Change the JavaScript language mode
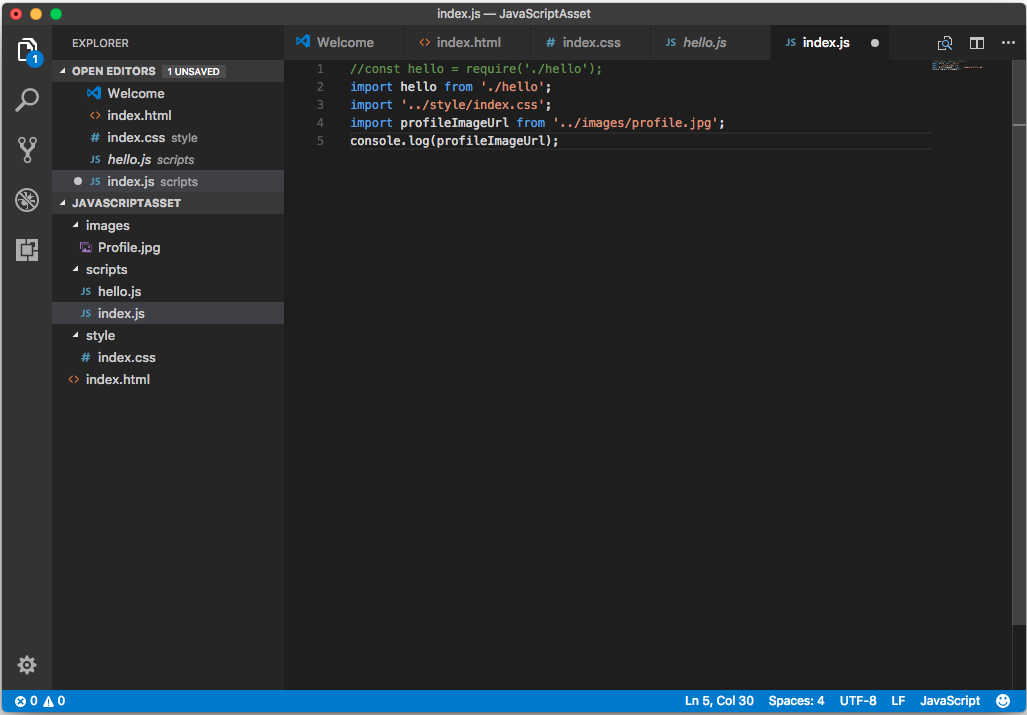The width and height of the screenshot is (1027, 715). 950,701
